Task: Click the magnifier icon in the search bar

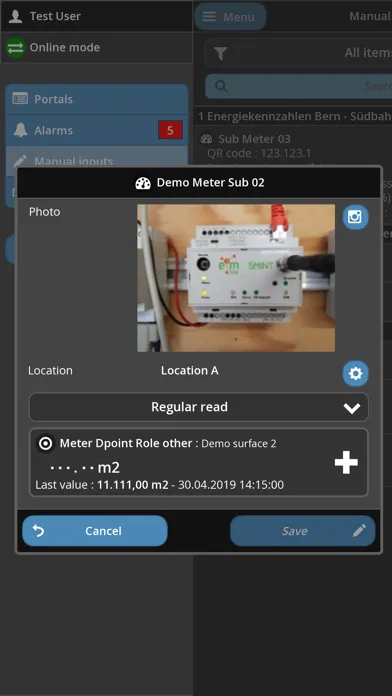Action: tap(221, 86)
